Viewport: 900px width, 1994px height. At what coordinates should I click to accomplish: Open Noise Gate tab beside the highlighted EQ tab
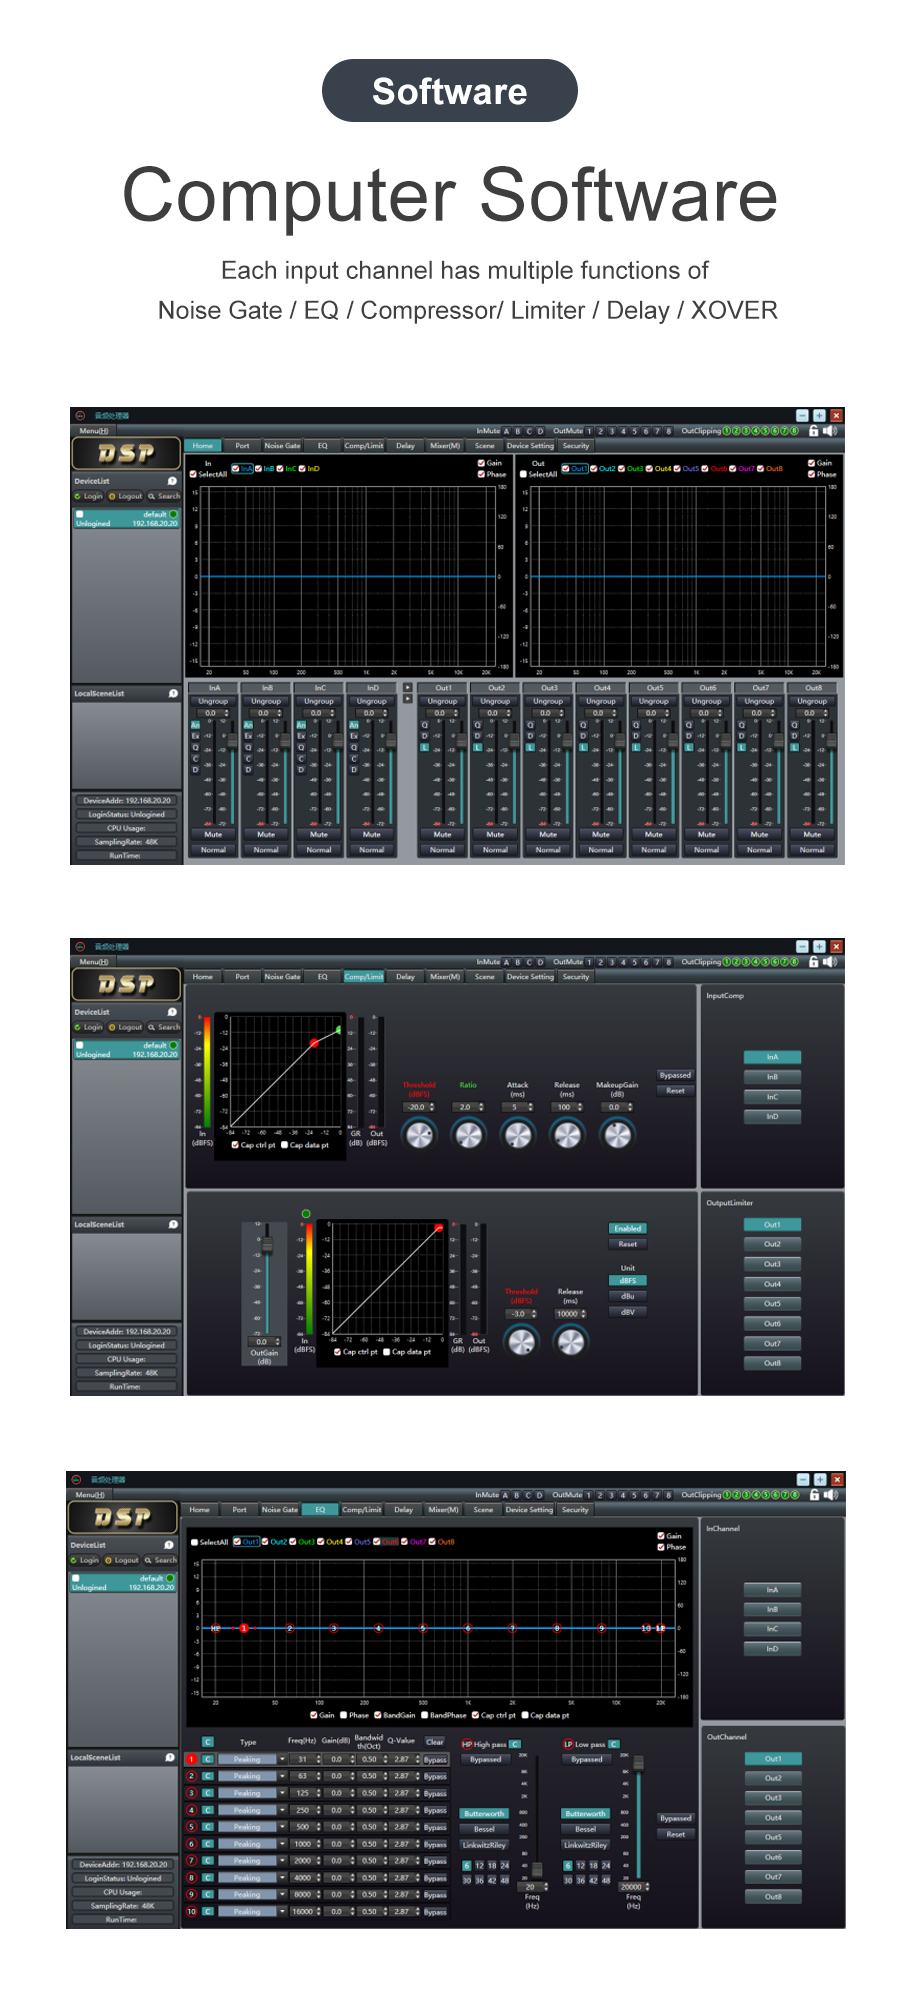tap(279, 1510)
